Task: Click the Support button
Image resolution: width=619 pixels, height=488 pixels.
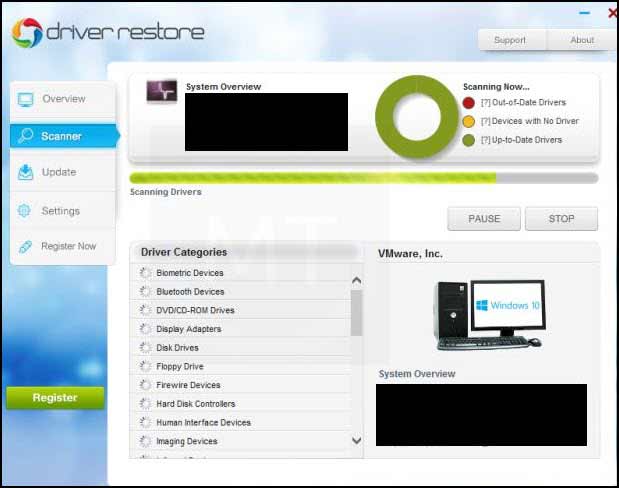Action: click(x=512, y=40)
